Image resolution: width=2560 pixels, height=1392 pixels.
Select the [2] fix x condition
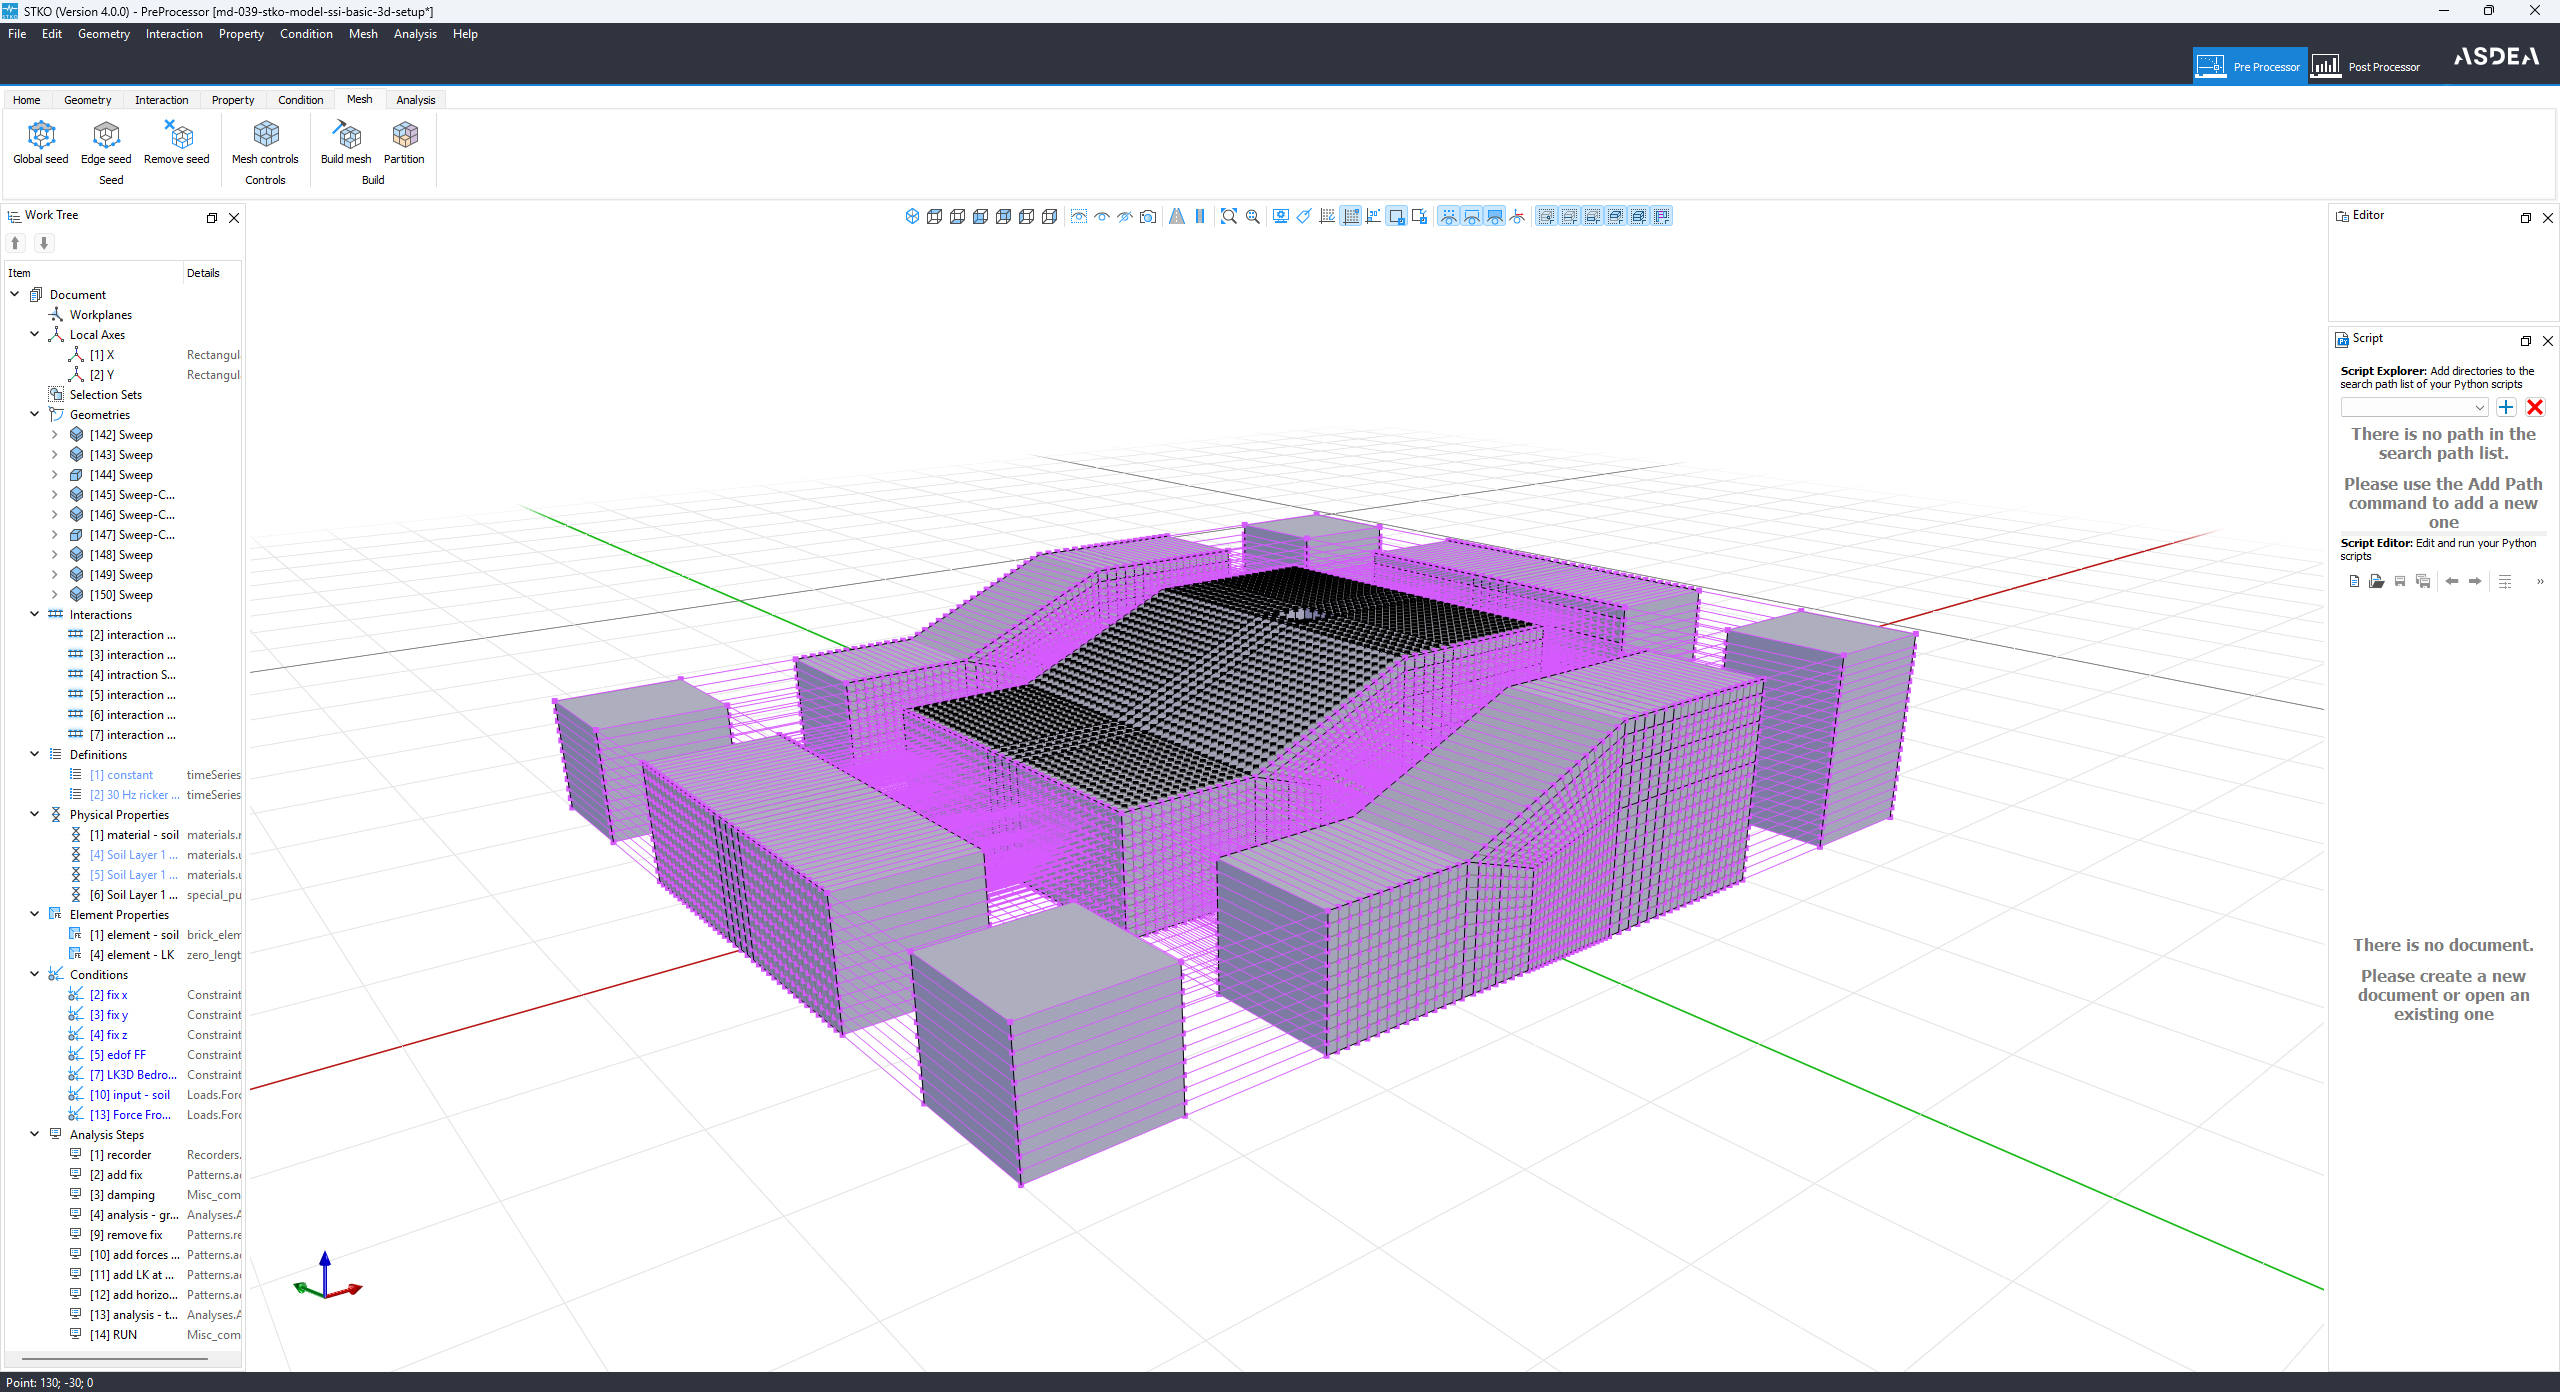109,994
